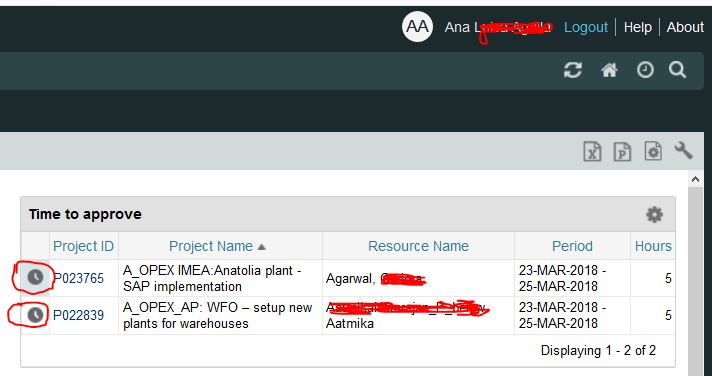Click resource name cell starting with Agarwal
Viewport: 712px width, 376px height.
click(418, 278)
